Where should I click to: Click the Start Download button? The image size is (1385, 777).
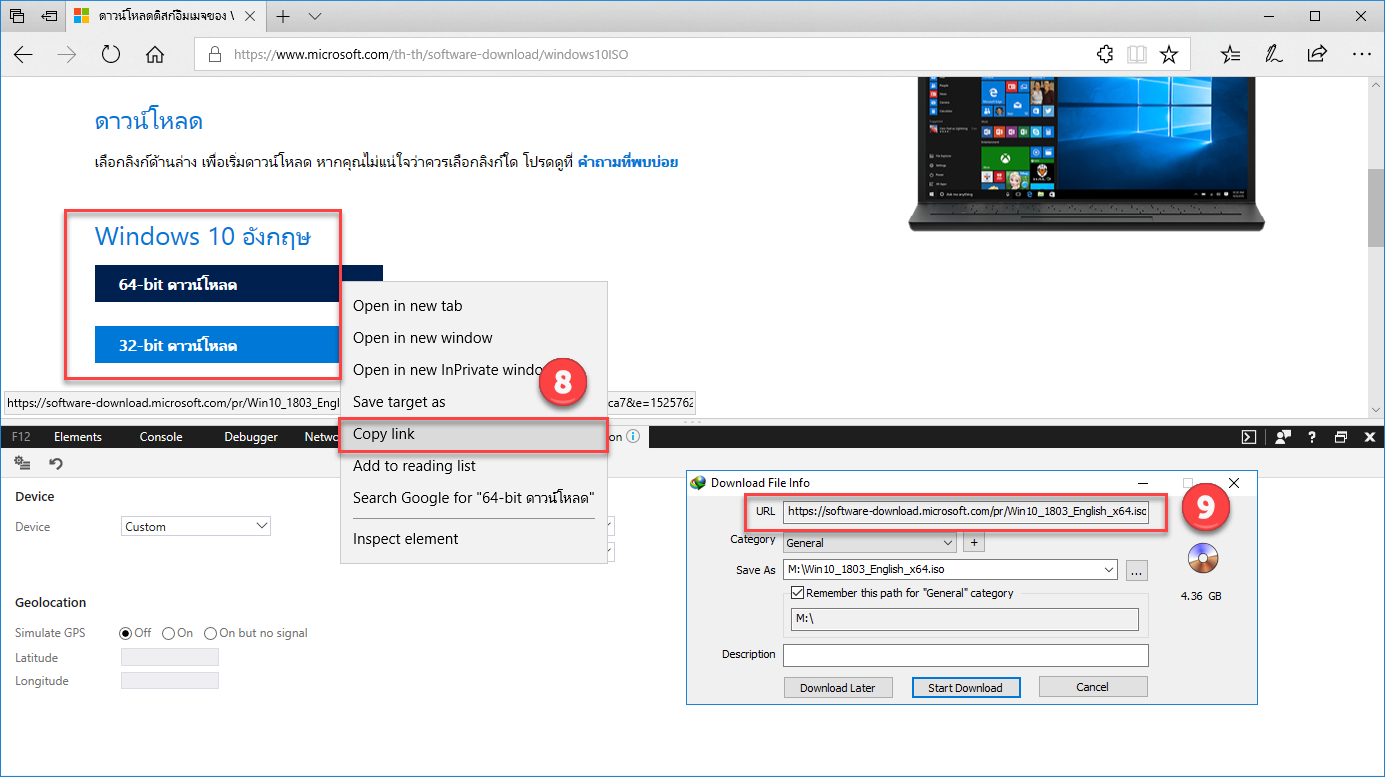tap(965, 688)
